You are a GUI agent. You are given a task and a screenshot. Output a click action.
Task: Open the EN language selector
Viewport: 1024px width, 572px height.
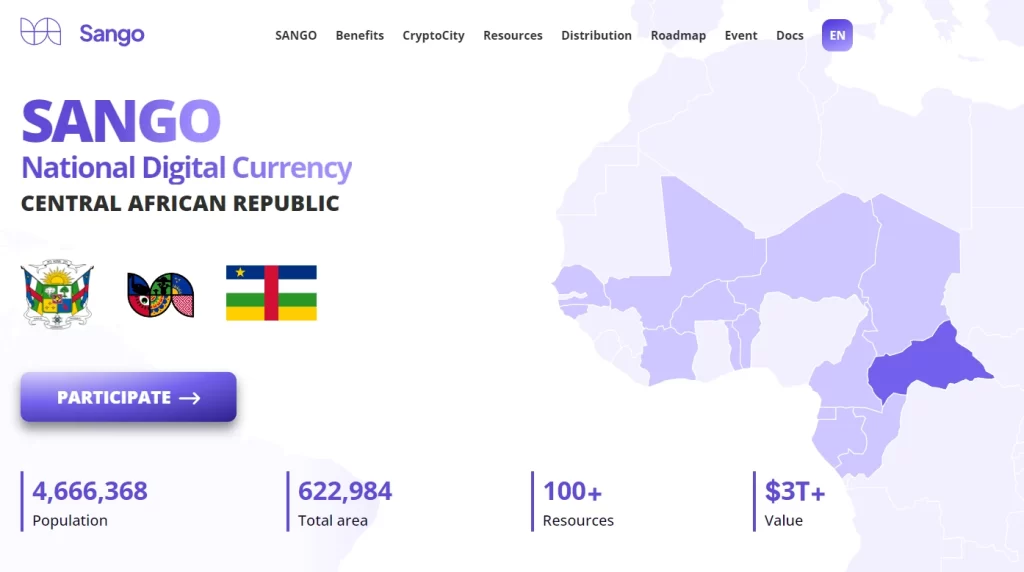click(837, 35)
